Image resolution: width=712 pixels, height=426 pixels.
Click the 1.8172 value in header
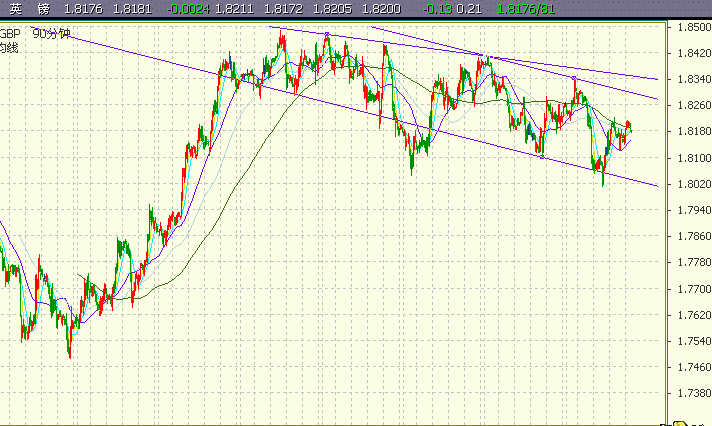click(283, 9)
